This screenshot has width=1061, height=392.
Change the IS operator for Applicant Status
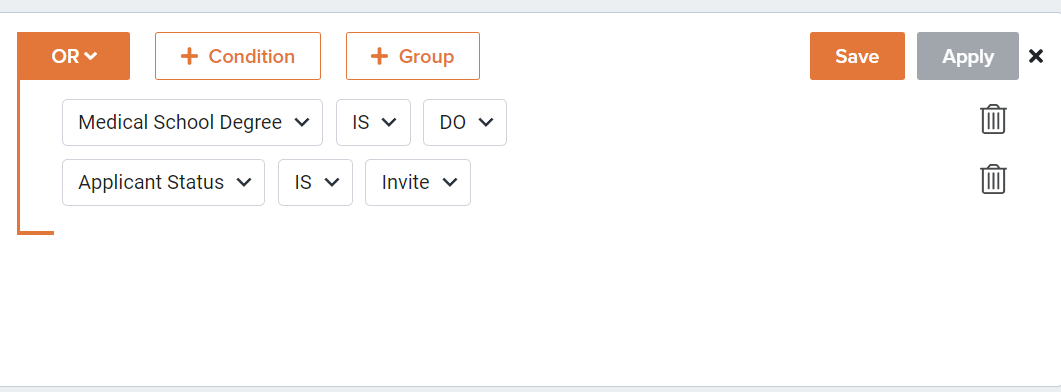[315, 182]
